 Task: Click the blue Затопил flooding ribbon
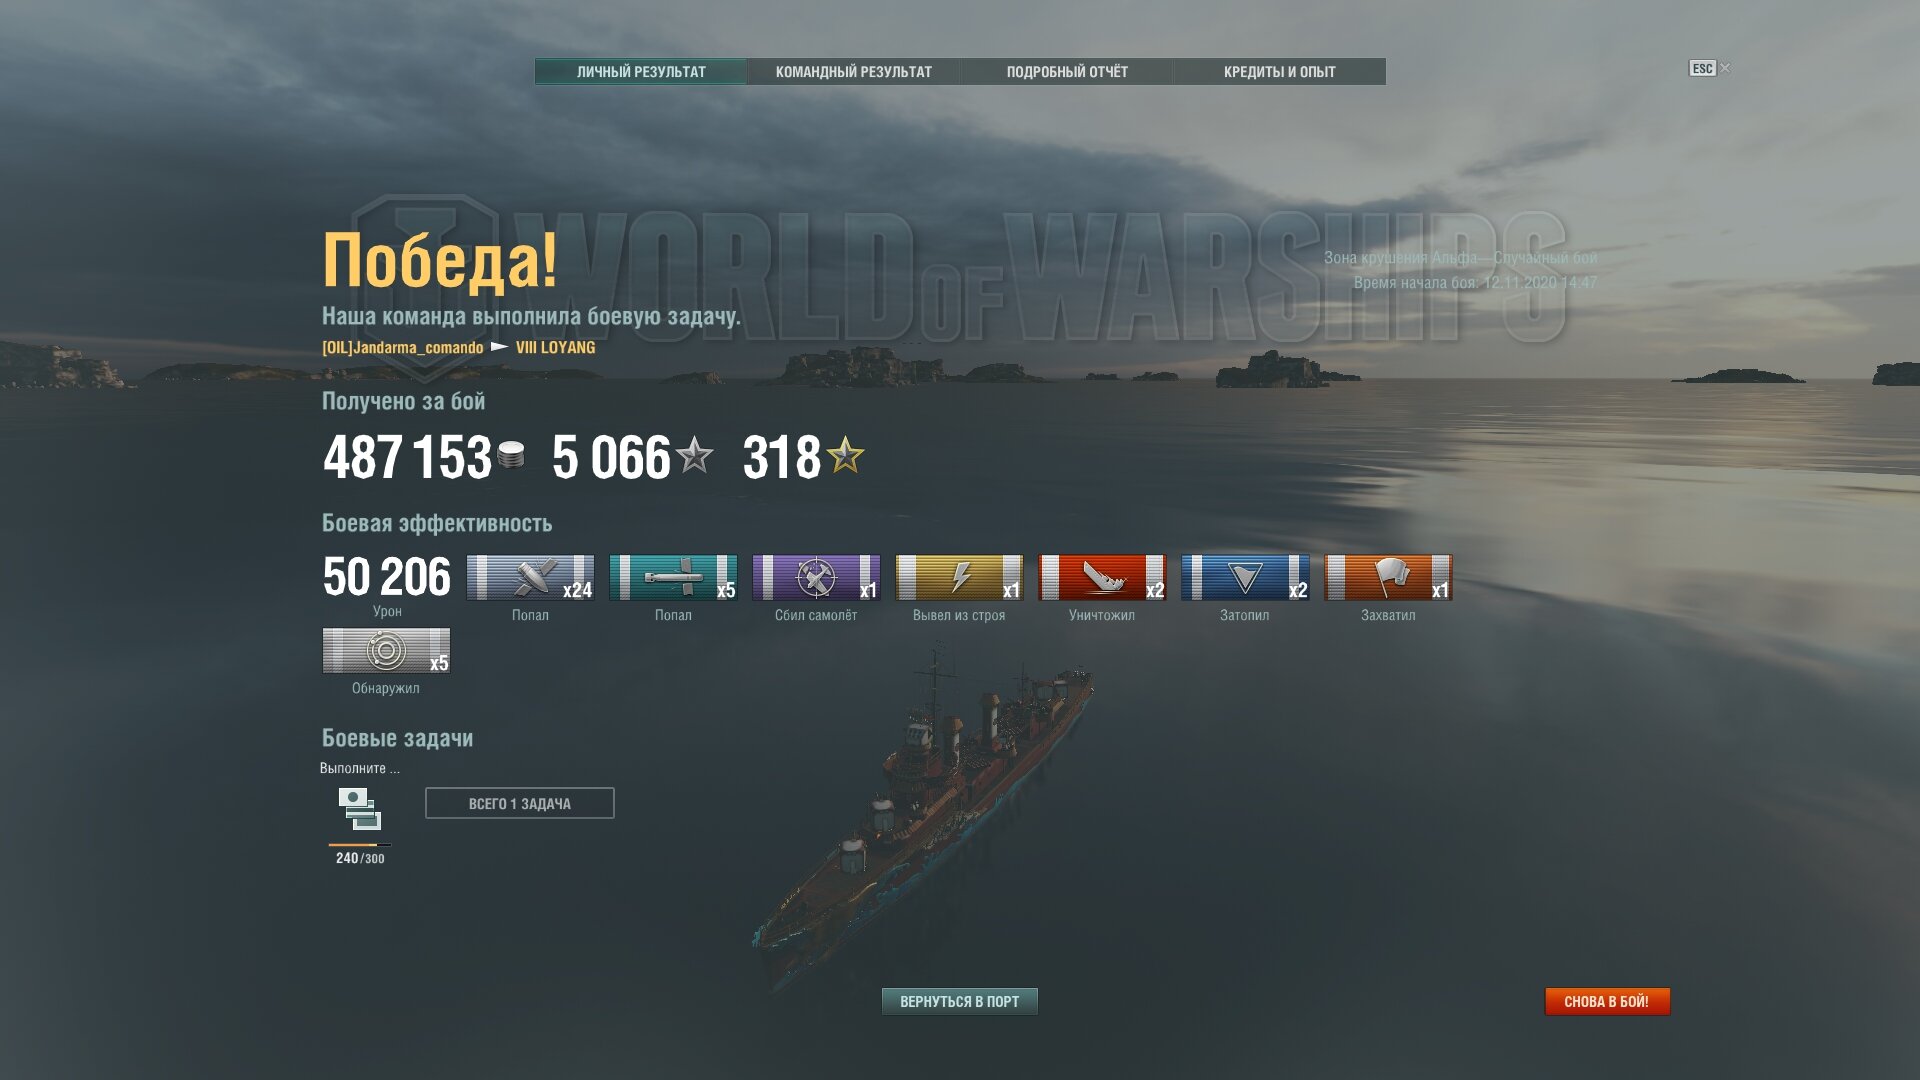[1245, 578]
